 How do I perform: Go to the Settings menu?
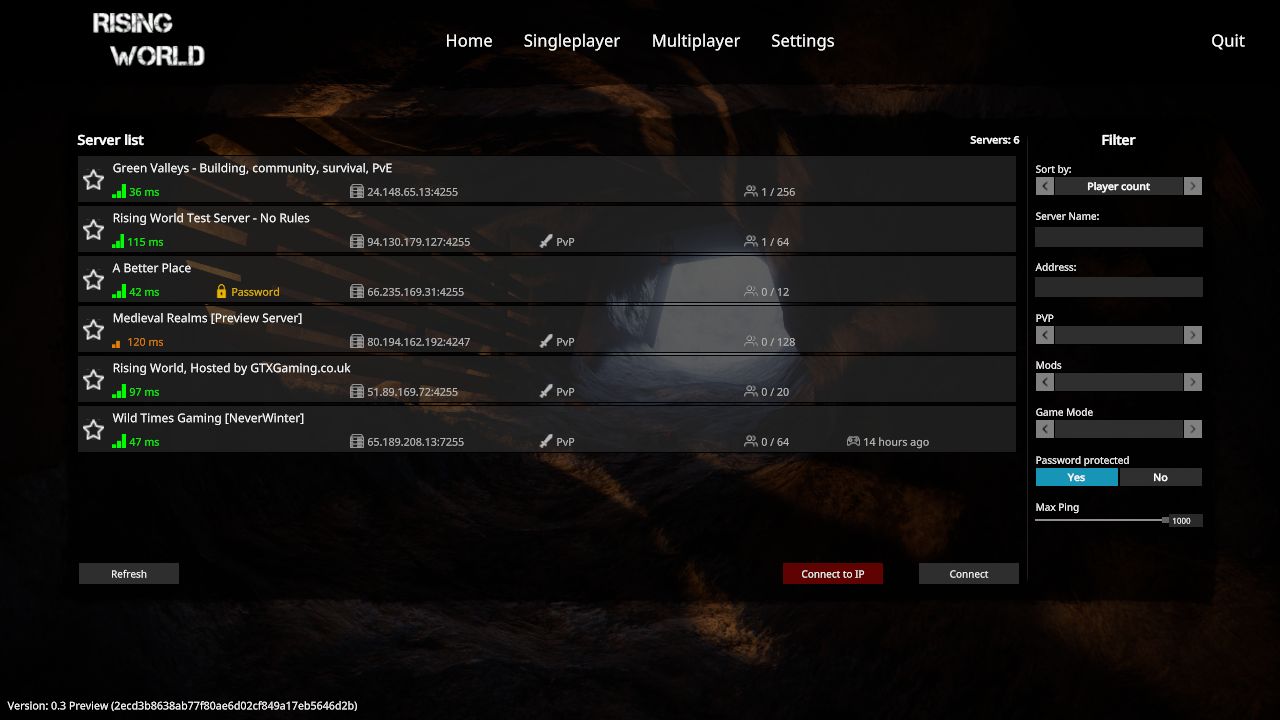click(x=802, y=41)
